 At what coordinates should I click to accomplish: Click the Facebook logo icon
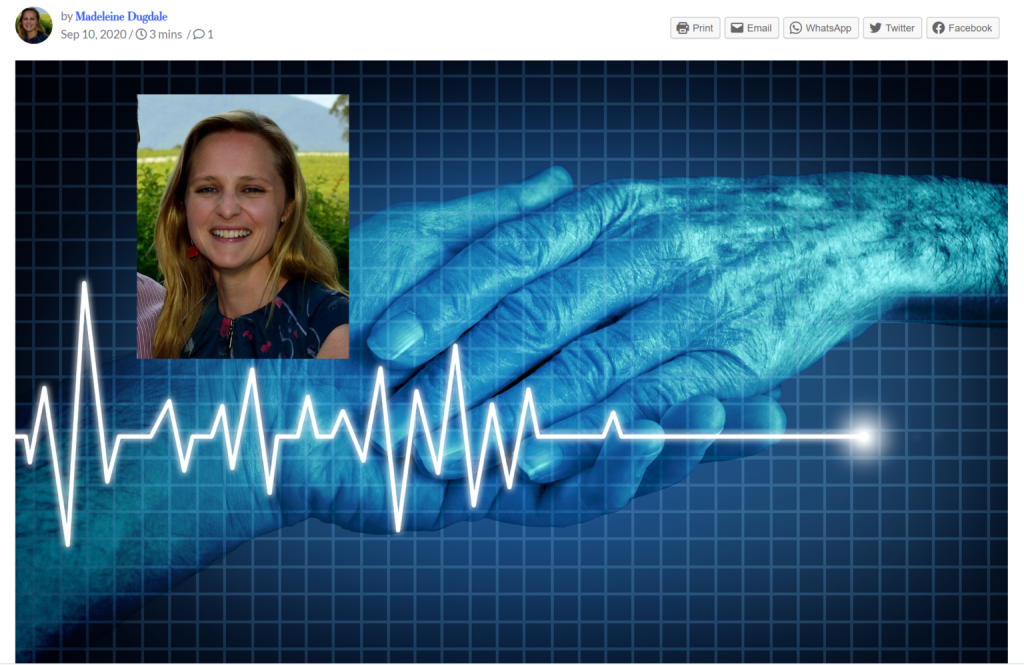pyautogui.click(x=938, y=28)
